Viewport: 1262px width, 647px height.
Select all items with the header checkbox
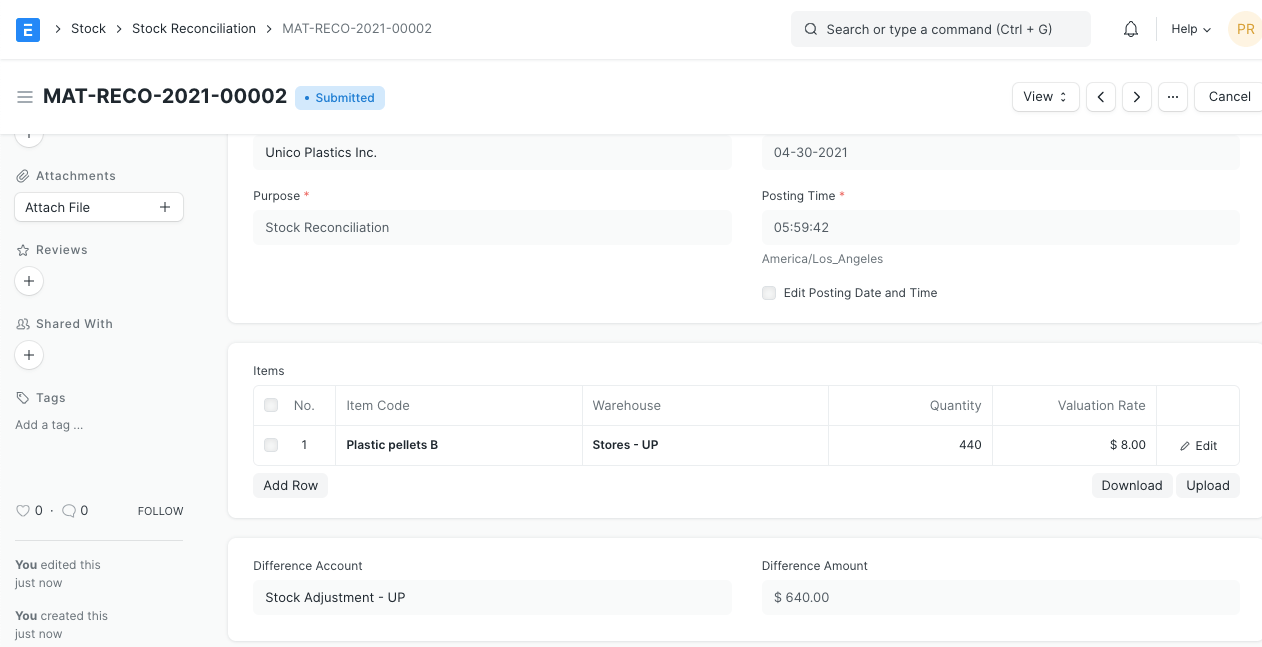click(x=271, y=405)
